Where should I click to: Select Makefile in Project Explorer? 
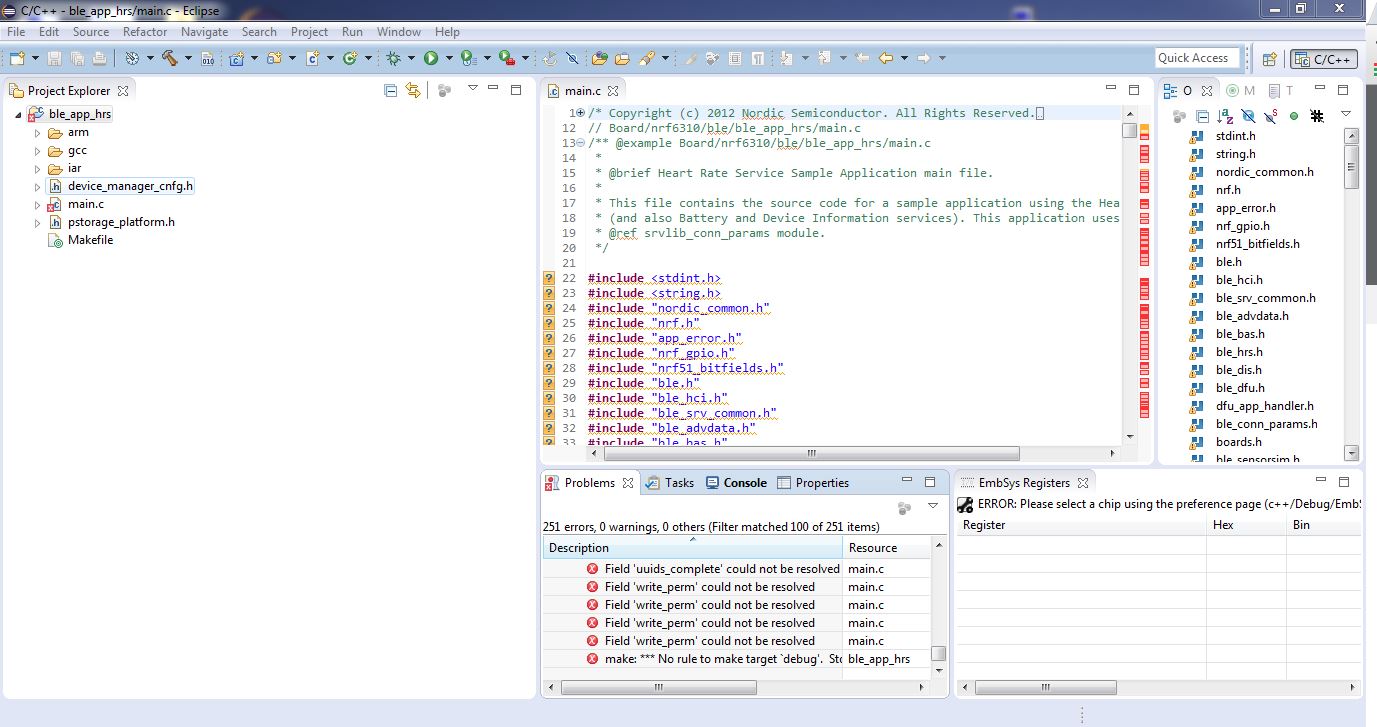coord(81,240)
